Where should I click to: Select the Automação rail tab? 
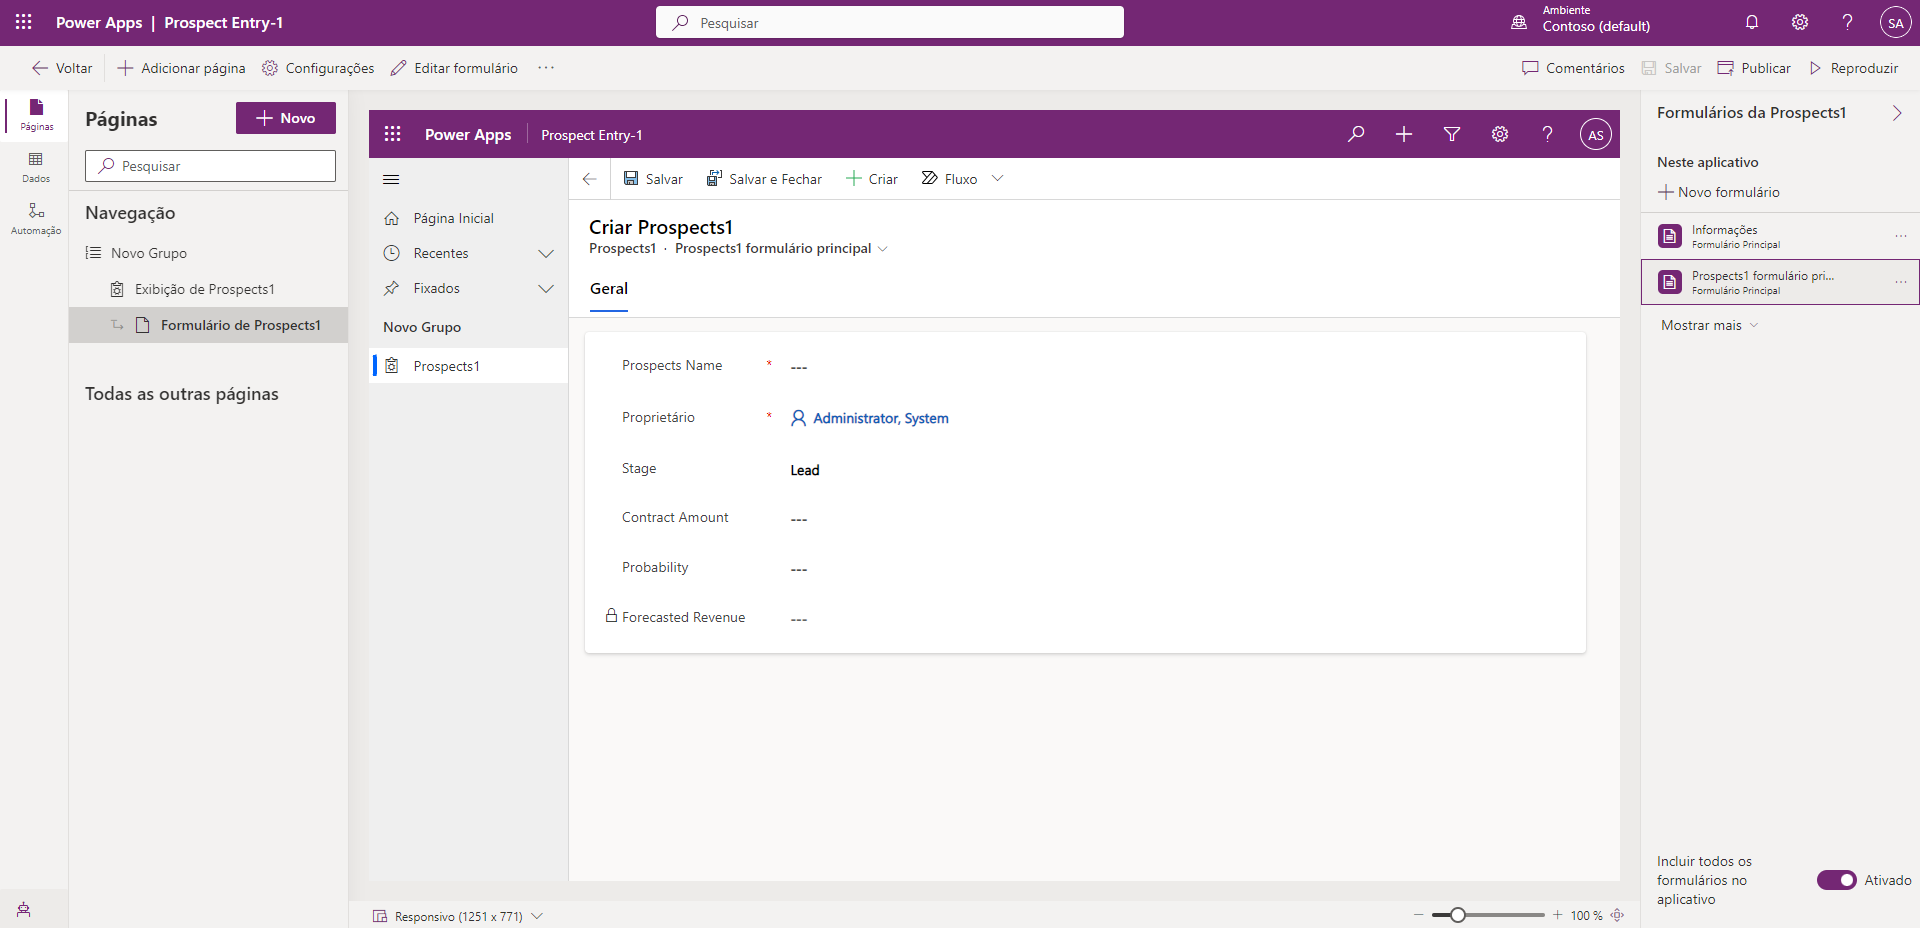[36, 219]
